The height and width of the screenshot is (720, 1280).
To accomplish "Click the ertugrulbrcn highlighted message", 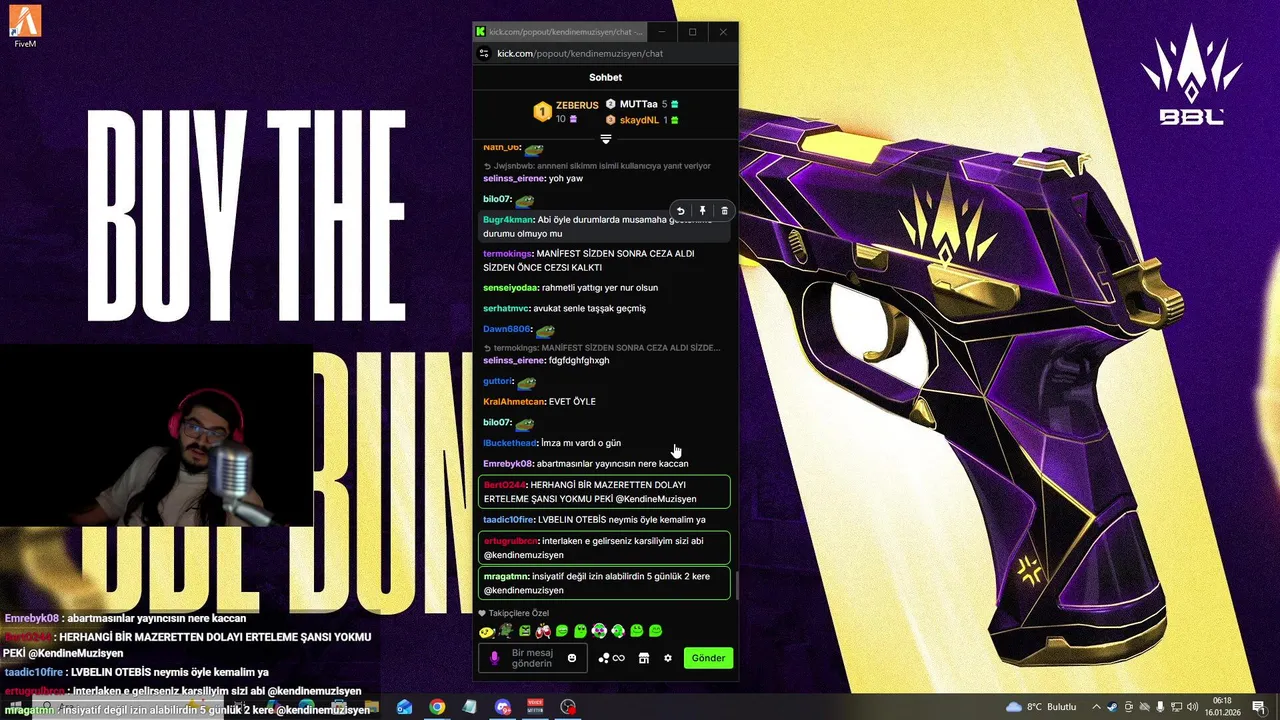I will tap(604, 547).
